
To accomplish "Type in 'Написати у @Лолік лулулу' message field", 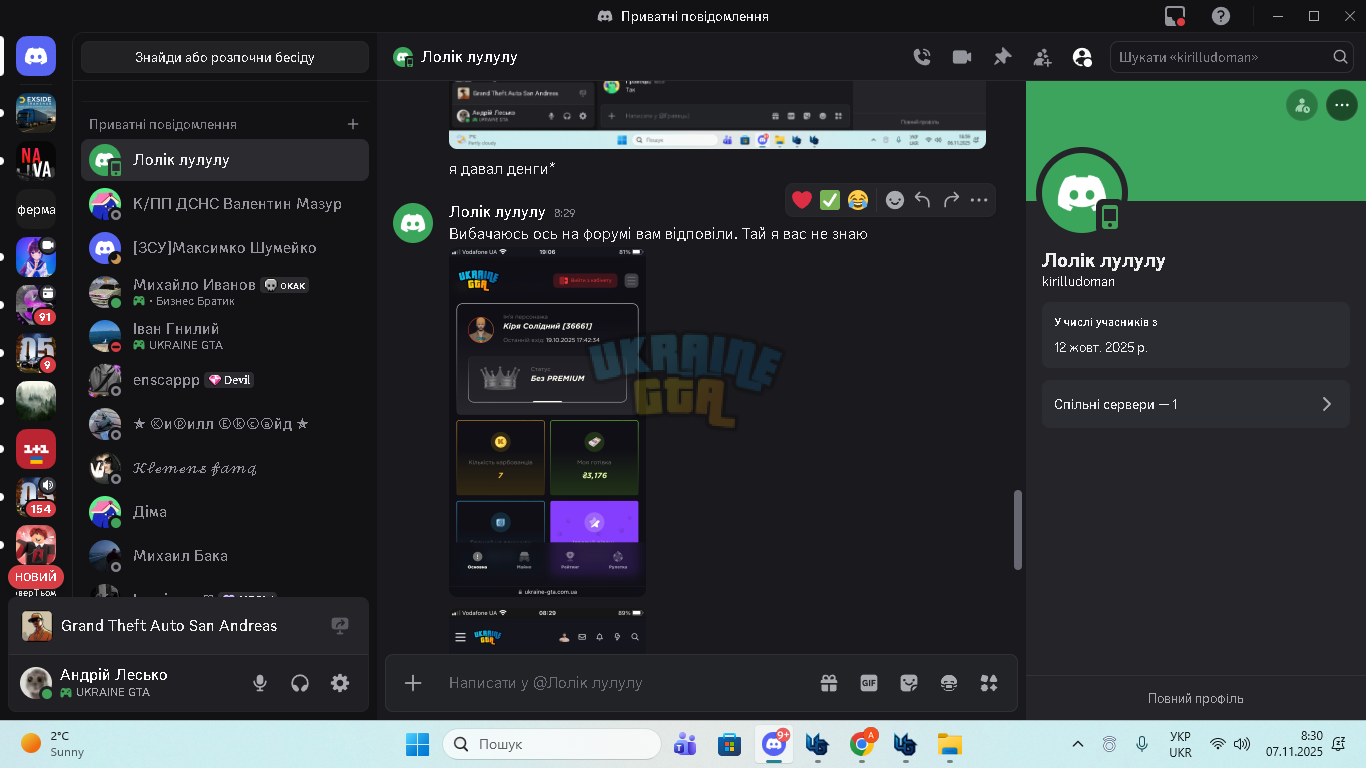I will pyautogui.click(x=626, y=683).
